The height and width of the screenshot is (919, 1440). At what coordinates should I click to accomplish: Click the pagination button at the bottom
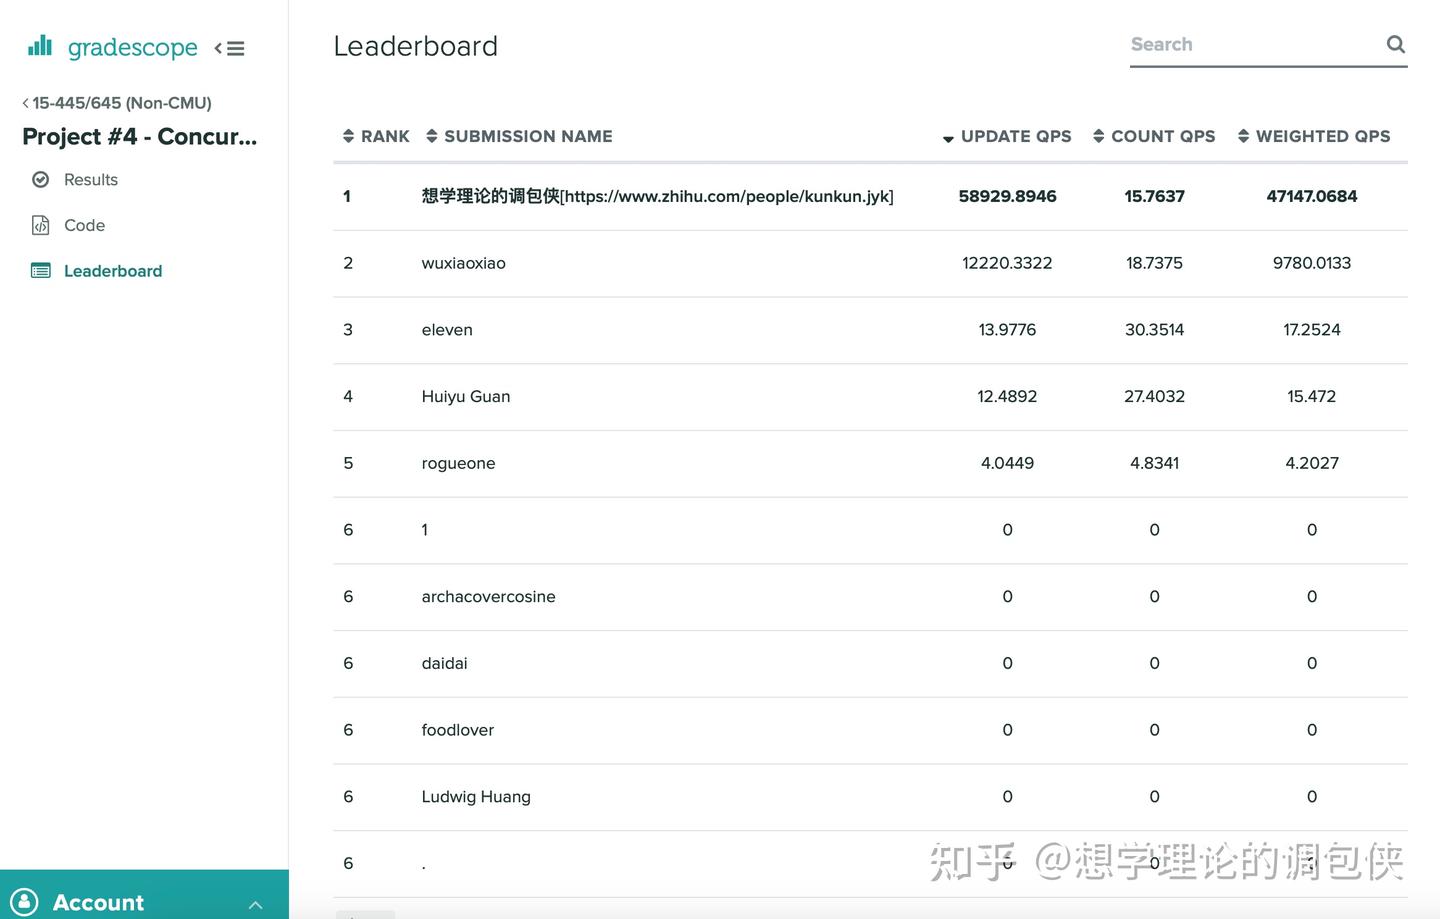364,915
